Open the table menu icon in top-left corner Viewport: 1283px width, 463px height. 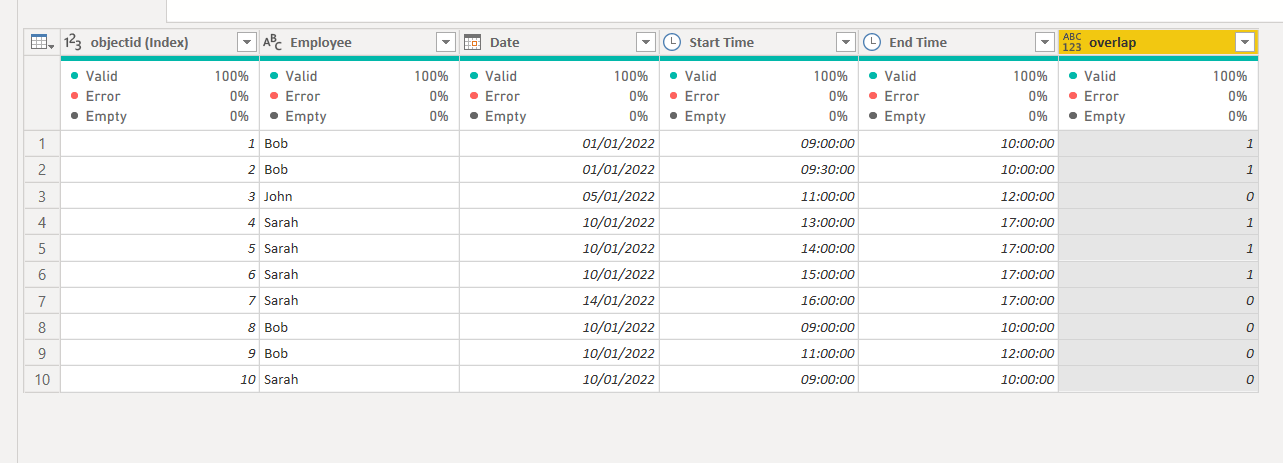point(41,42)
